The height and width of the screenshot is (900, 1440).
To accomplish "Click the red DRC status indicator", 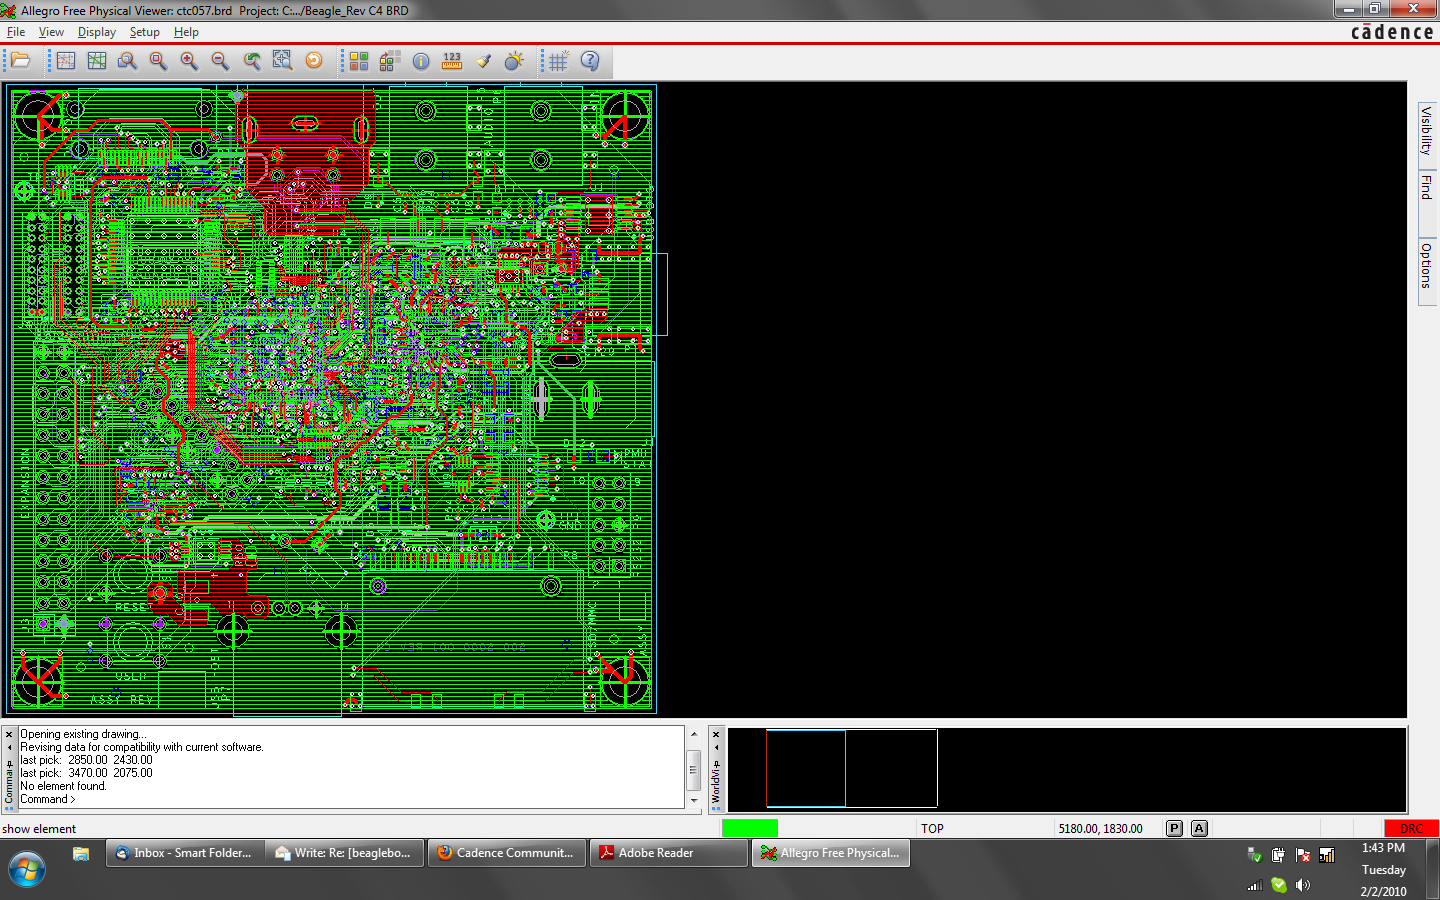I will [1411, 828].
